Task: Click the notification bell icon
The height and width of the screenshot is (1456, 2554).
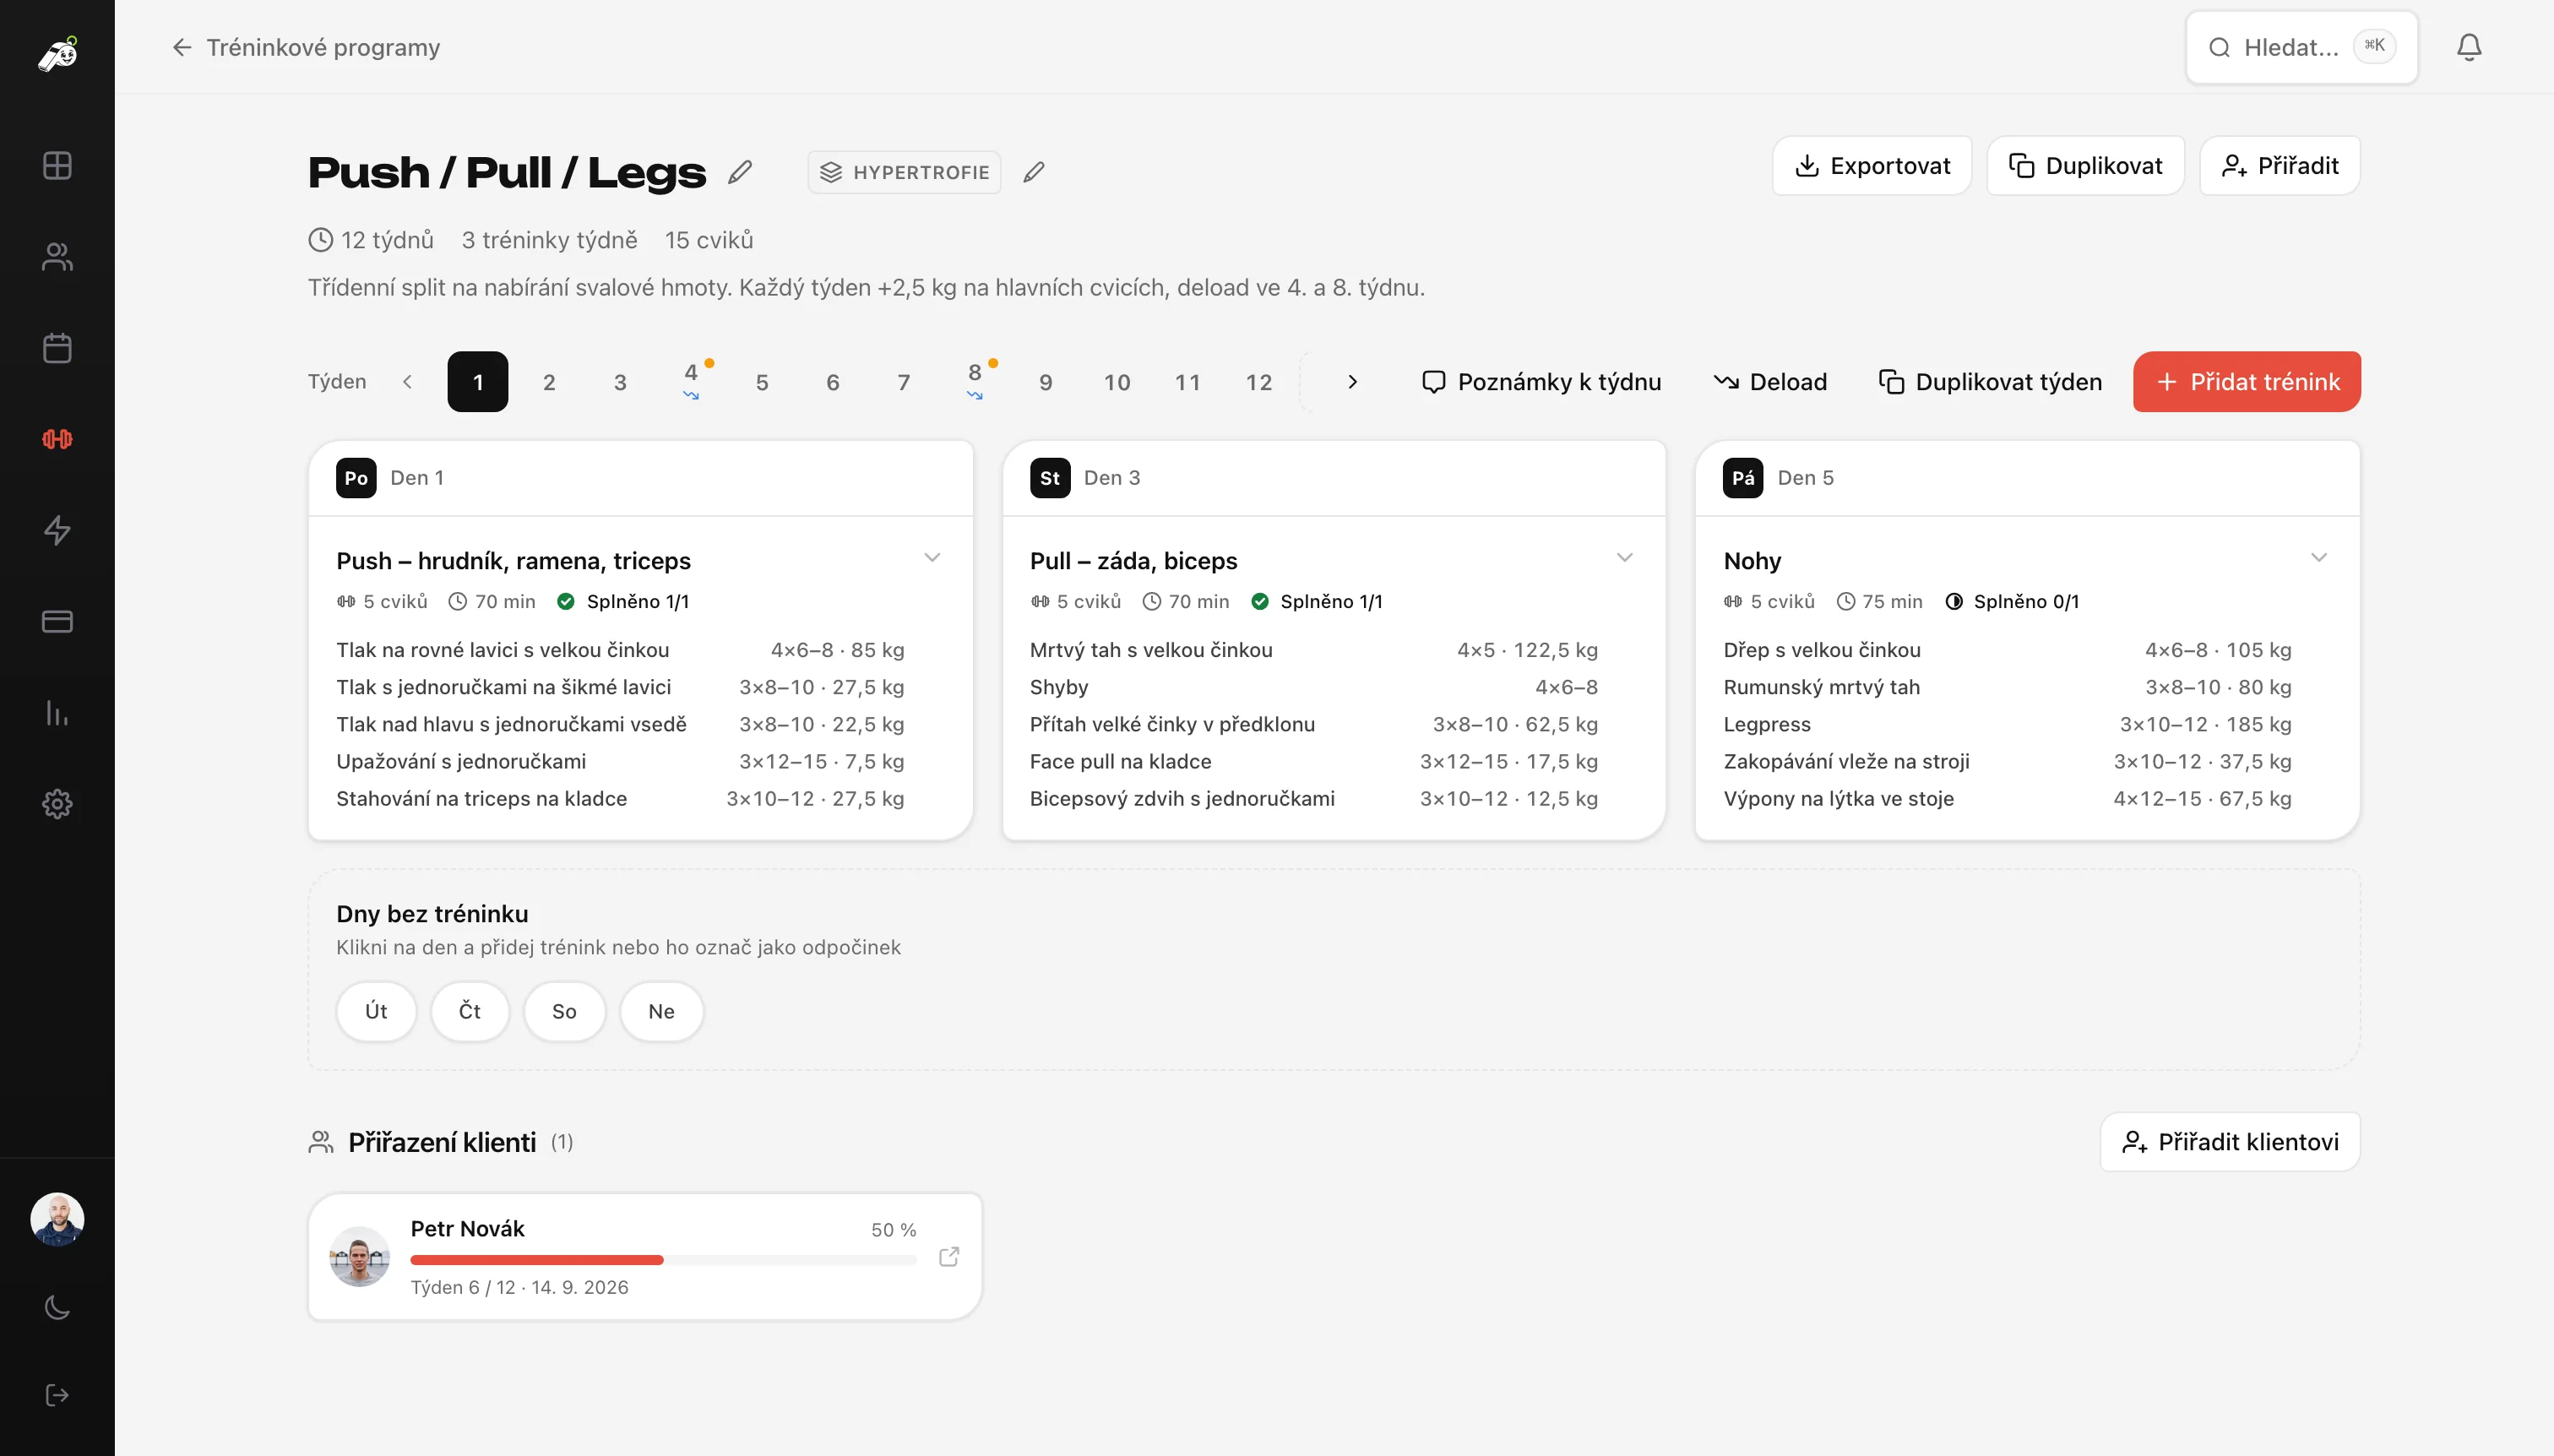Action: [2469, 47]
